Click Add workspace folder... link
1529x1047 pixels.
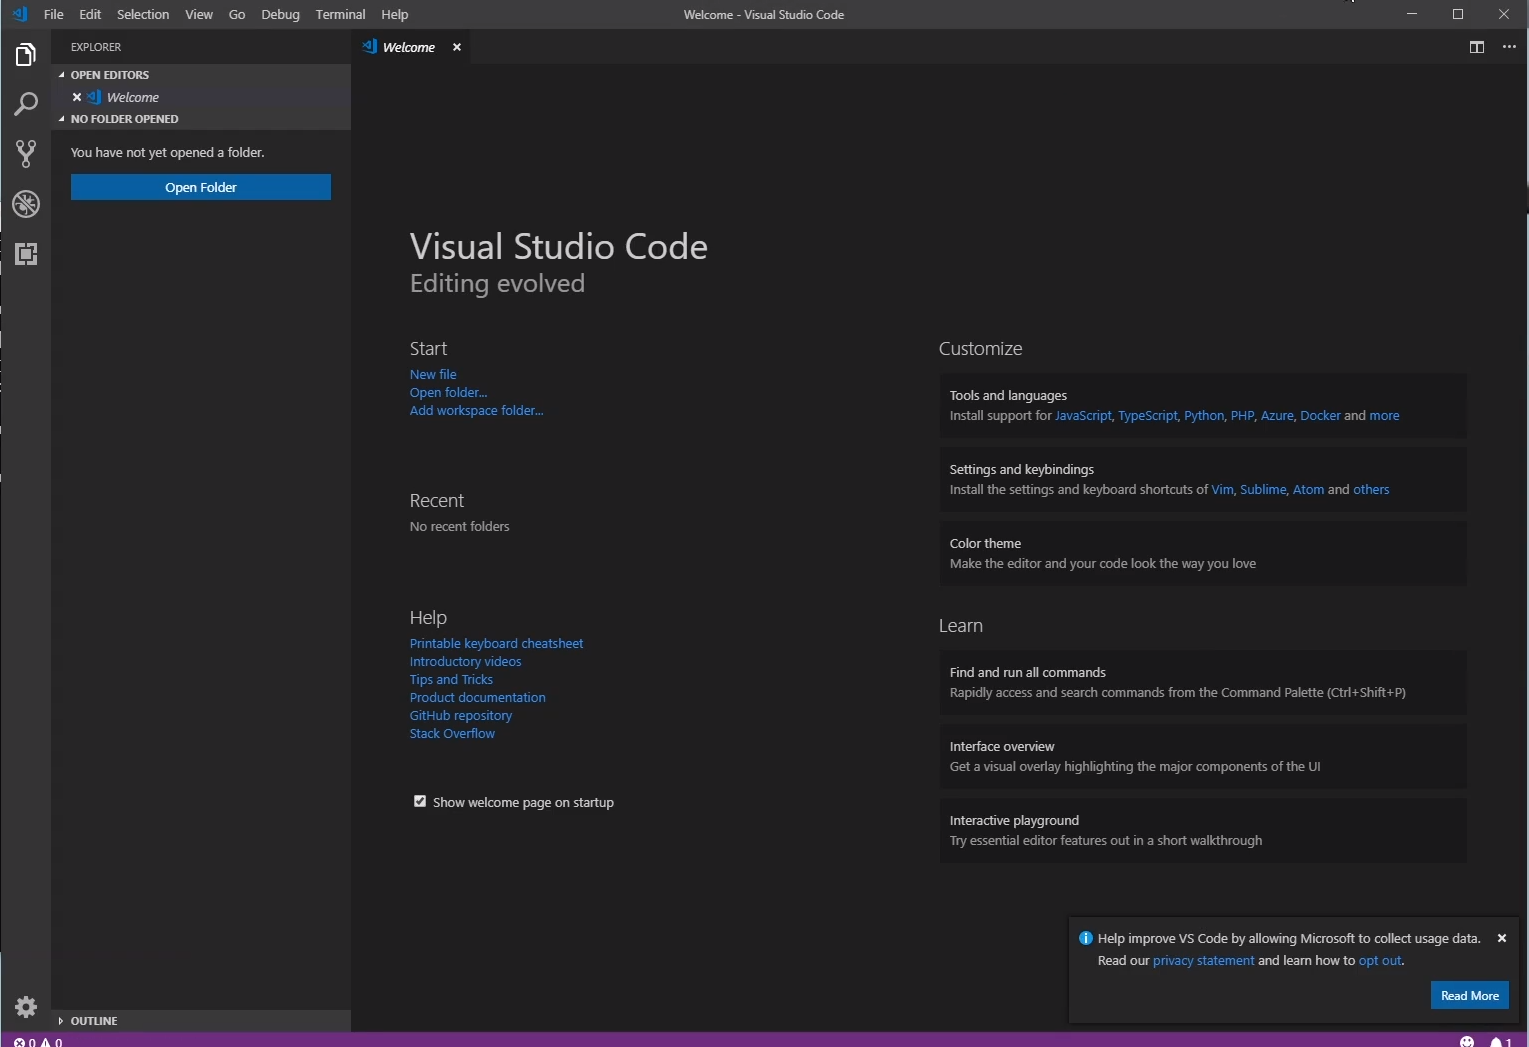[476, 410]
